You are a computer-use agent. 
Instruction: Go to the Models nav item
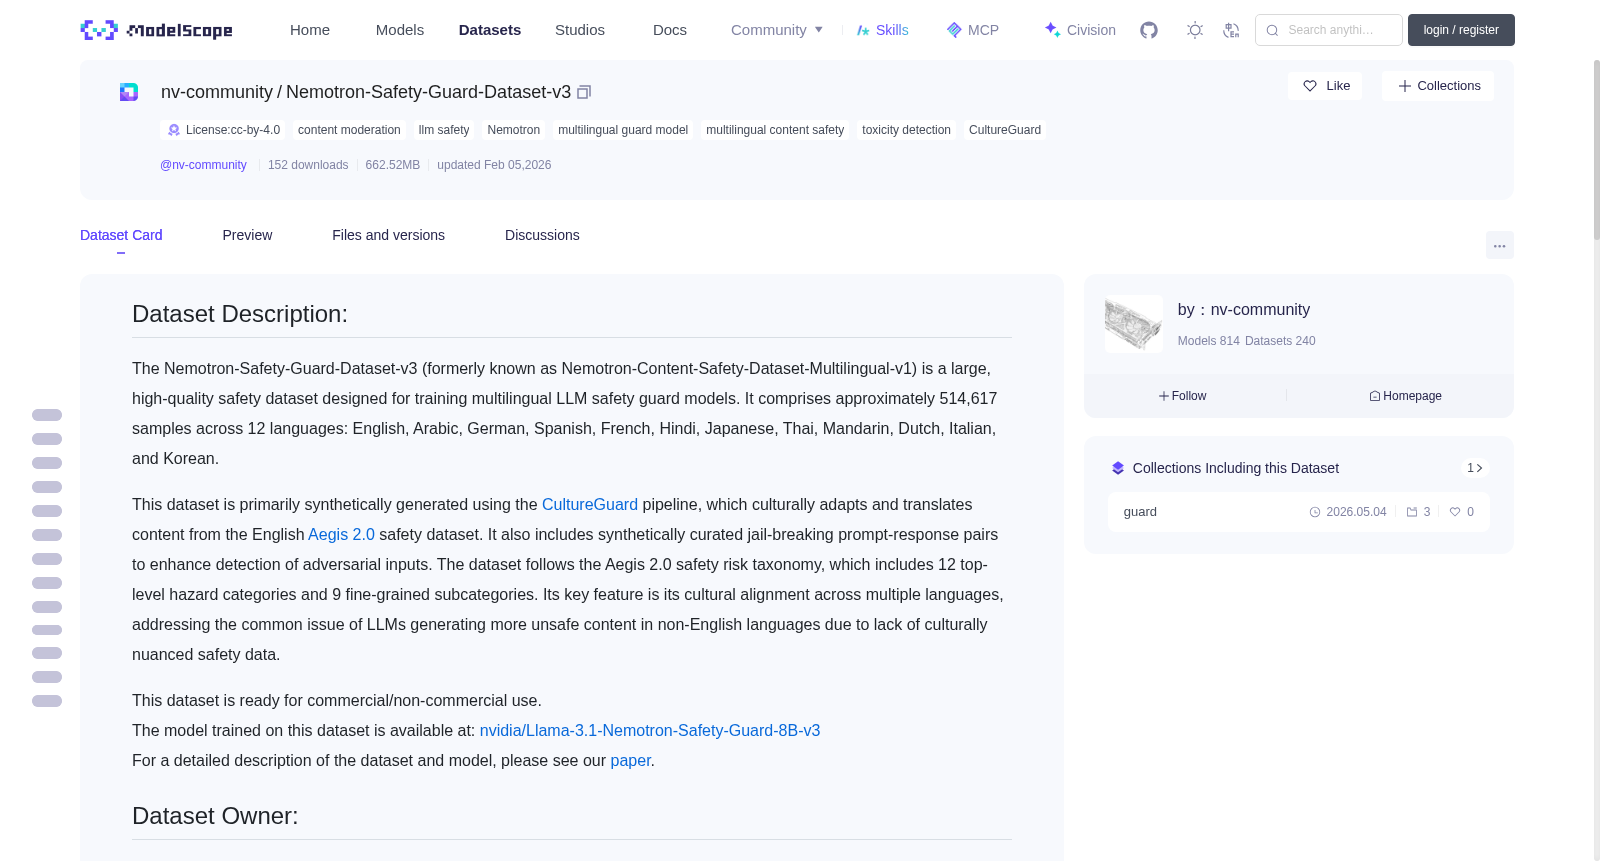point(400,30)
